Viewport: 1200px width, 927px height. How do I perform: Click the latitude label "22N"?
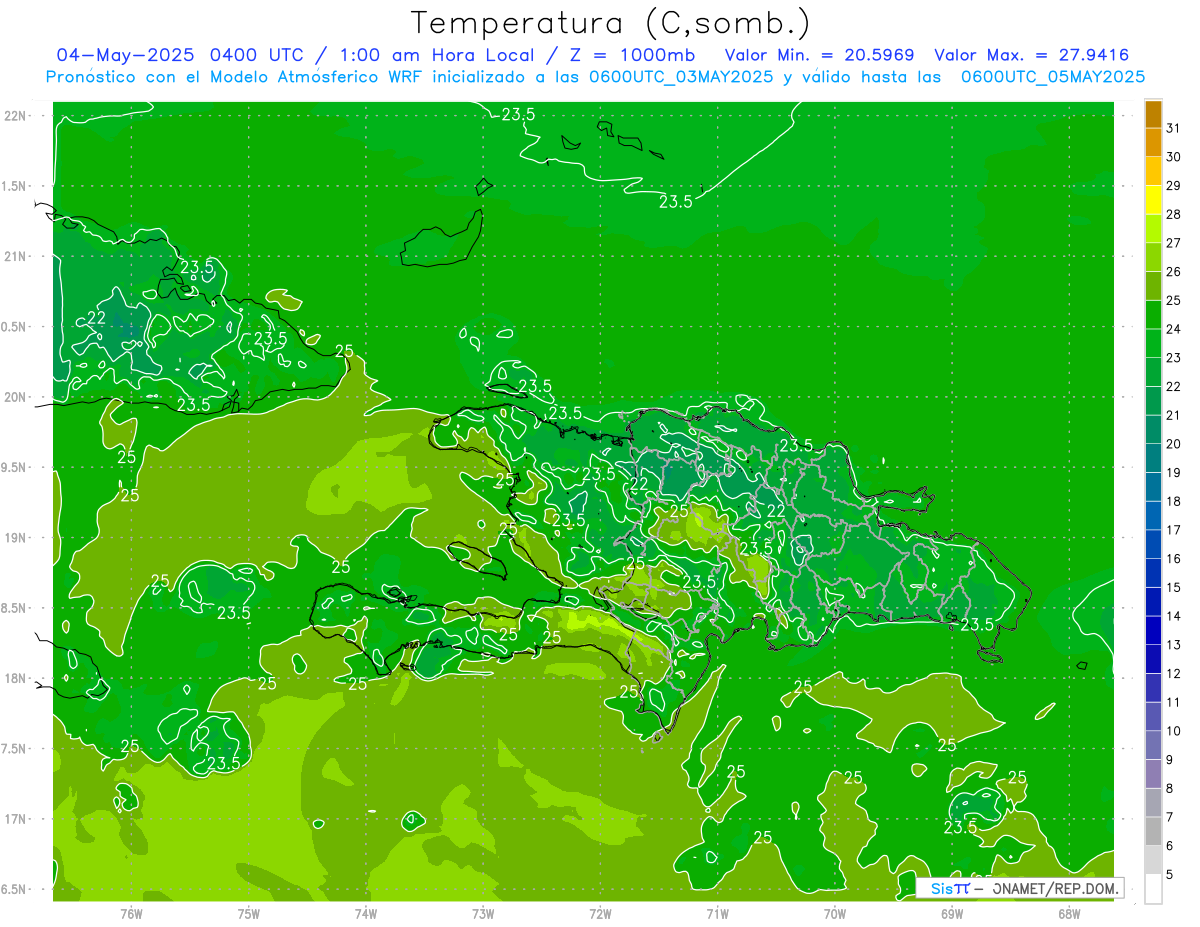(17, 116)
